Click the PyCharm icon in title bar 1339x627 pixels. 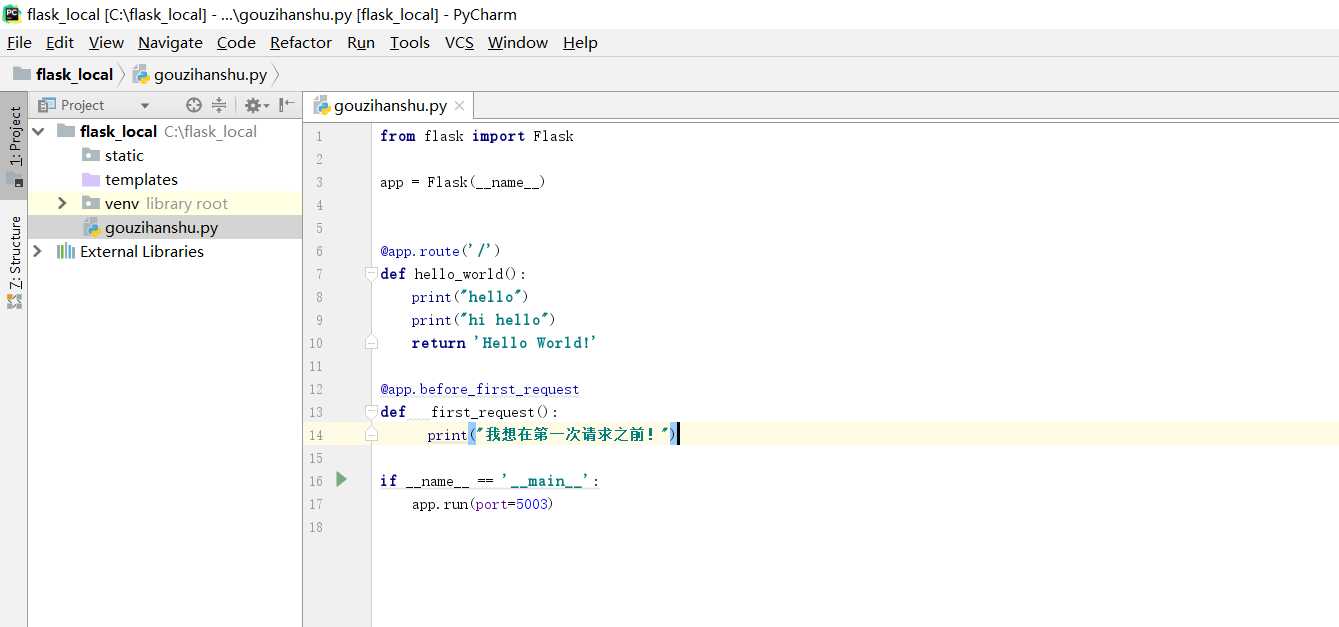point(13,14)
